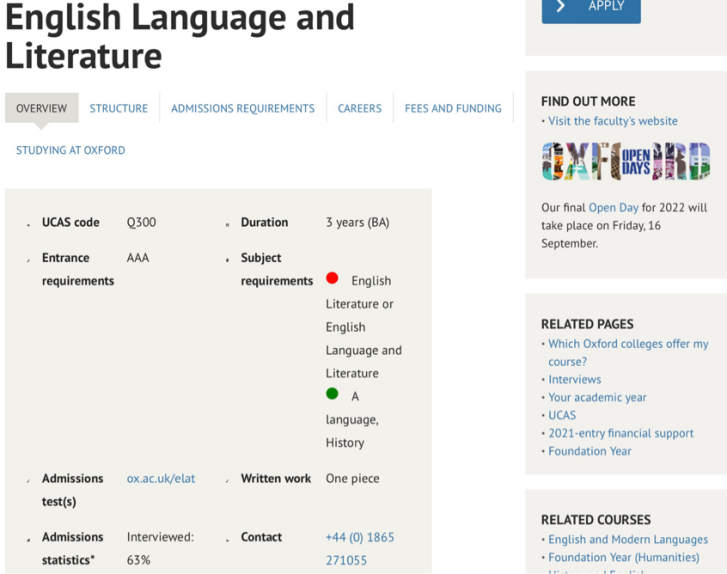Select the Overview tab
This screenshot has height=574, width=727.
(42, 108)
